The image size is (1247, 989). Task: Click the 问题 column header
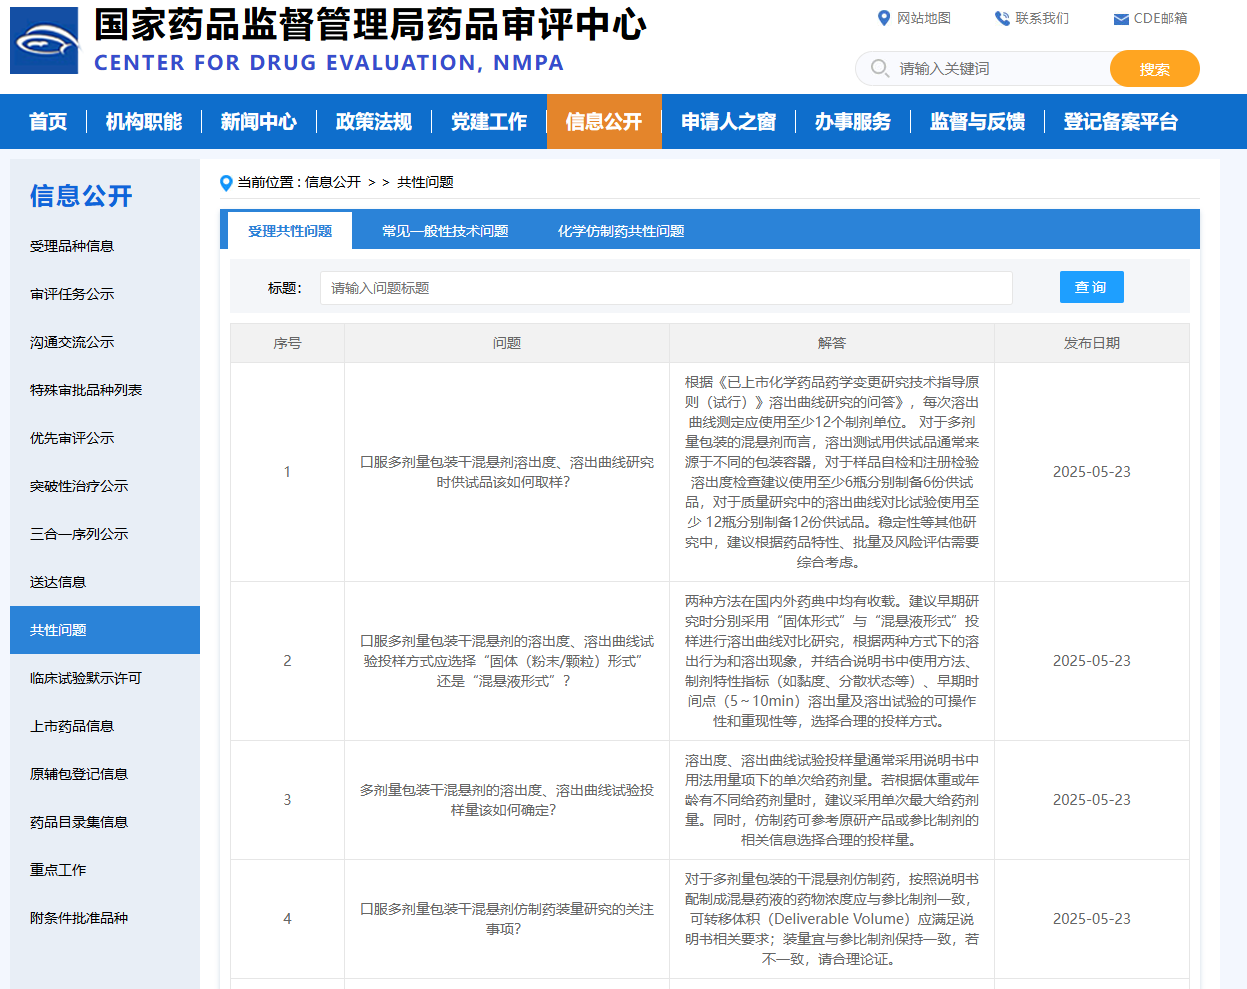coord(507,343)
